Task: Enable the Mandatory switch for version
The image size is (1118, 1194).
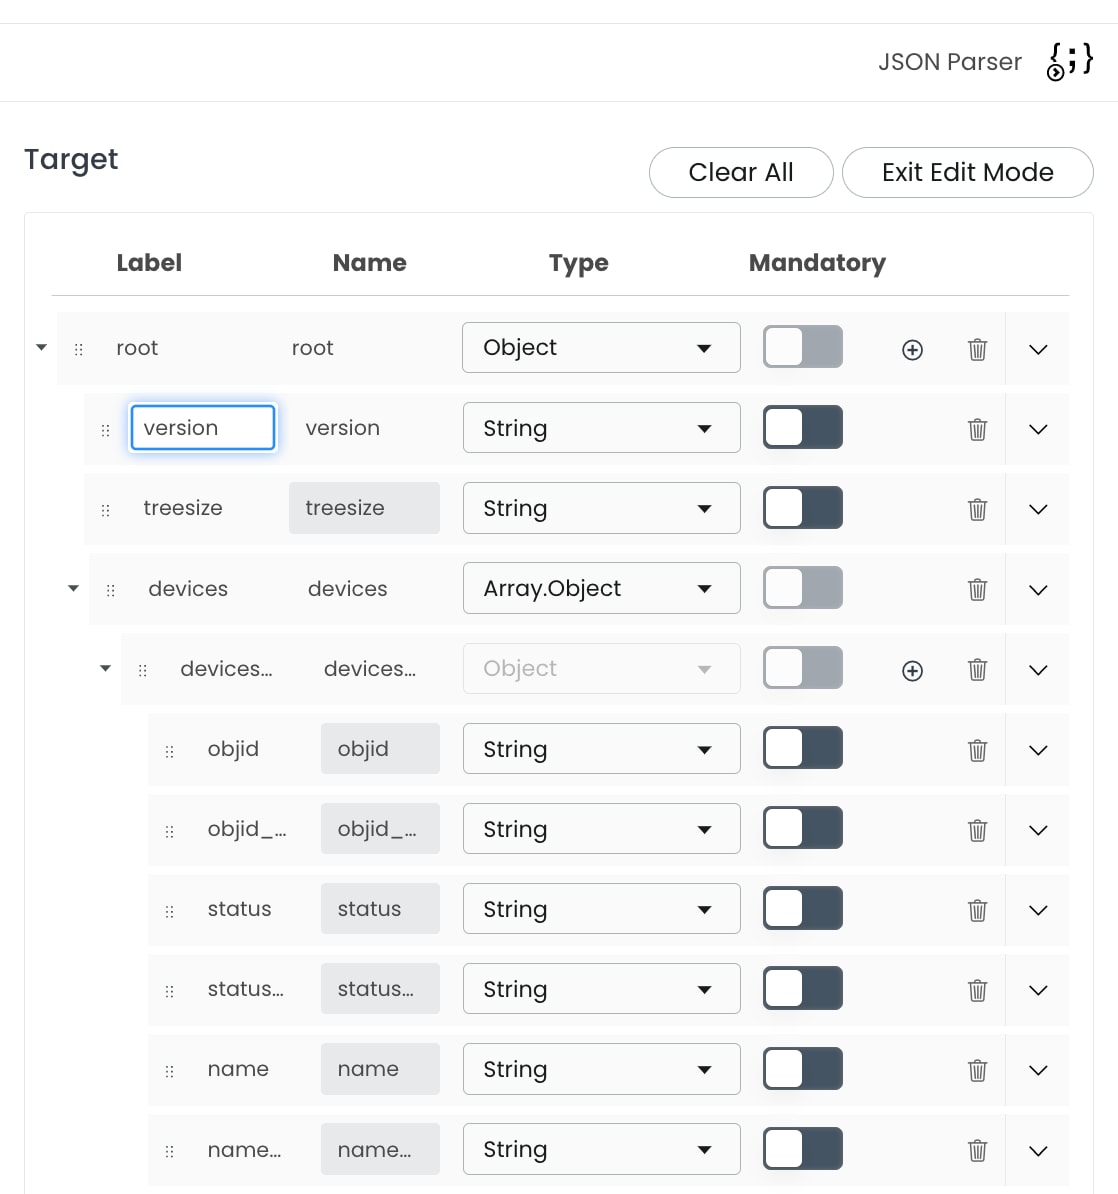Action: point(802,427)
